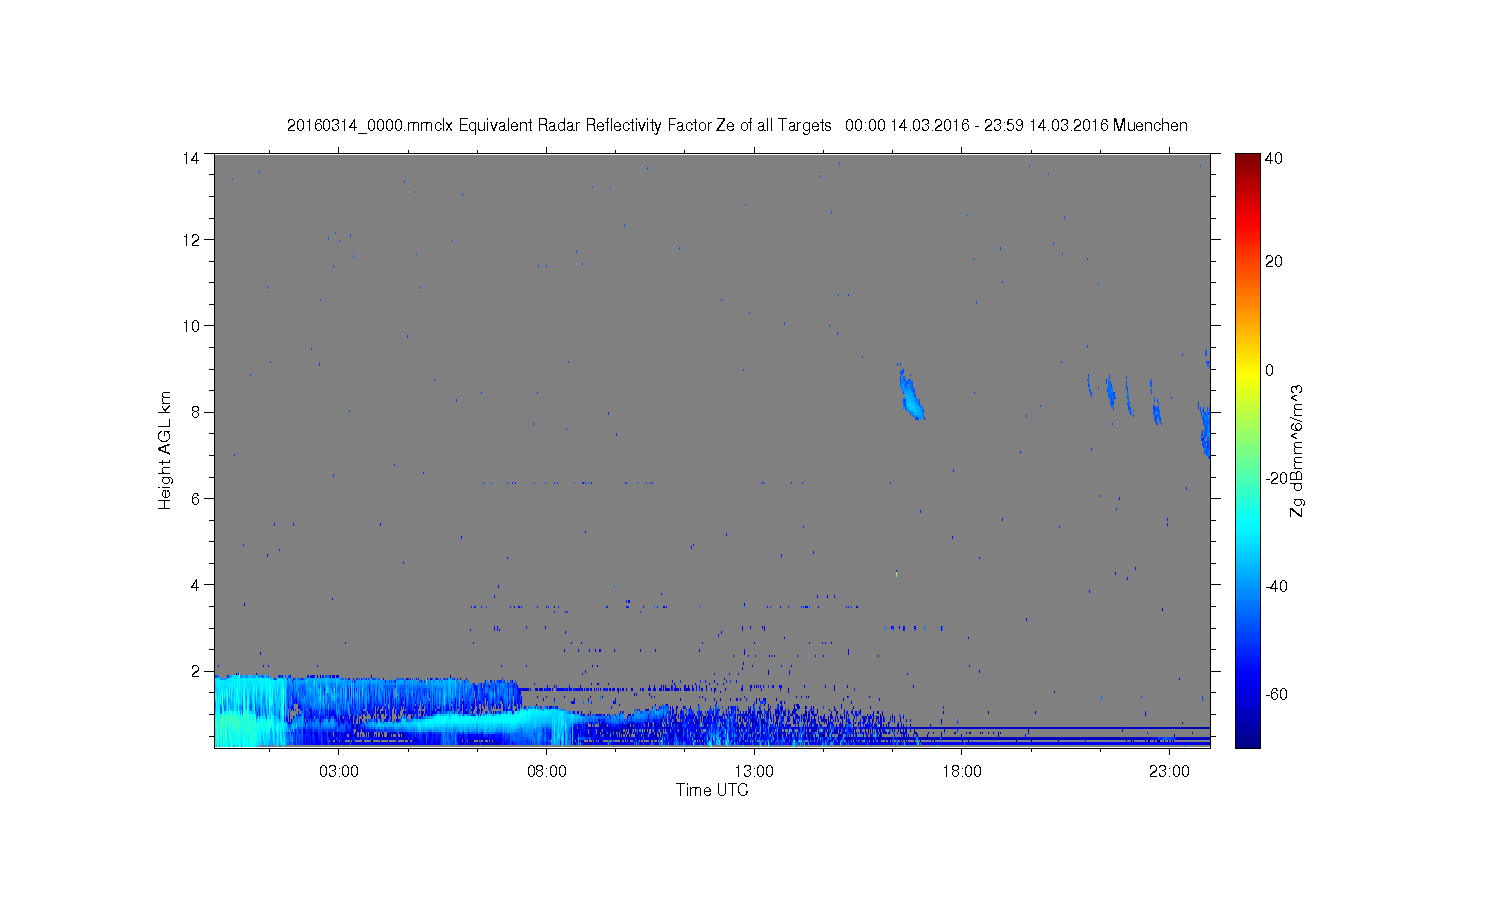Click the 'Time UTC' axis label

712,790
